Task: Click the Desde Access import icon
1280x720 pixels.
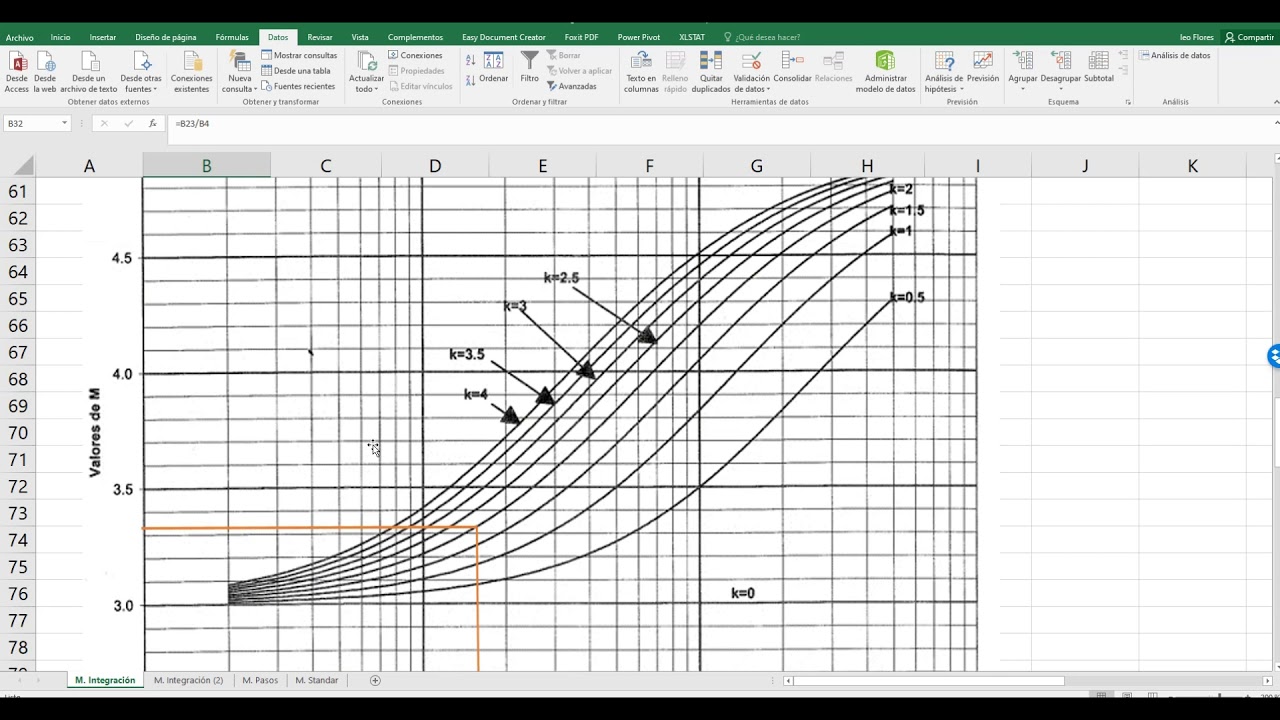Action: [x=17, y=71]
